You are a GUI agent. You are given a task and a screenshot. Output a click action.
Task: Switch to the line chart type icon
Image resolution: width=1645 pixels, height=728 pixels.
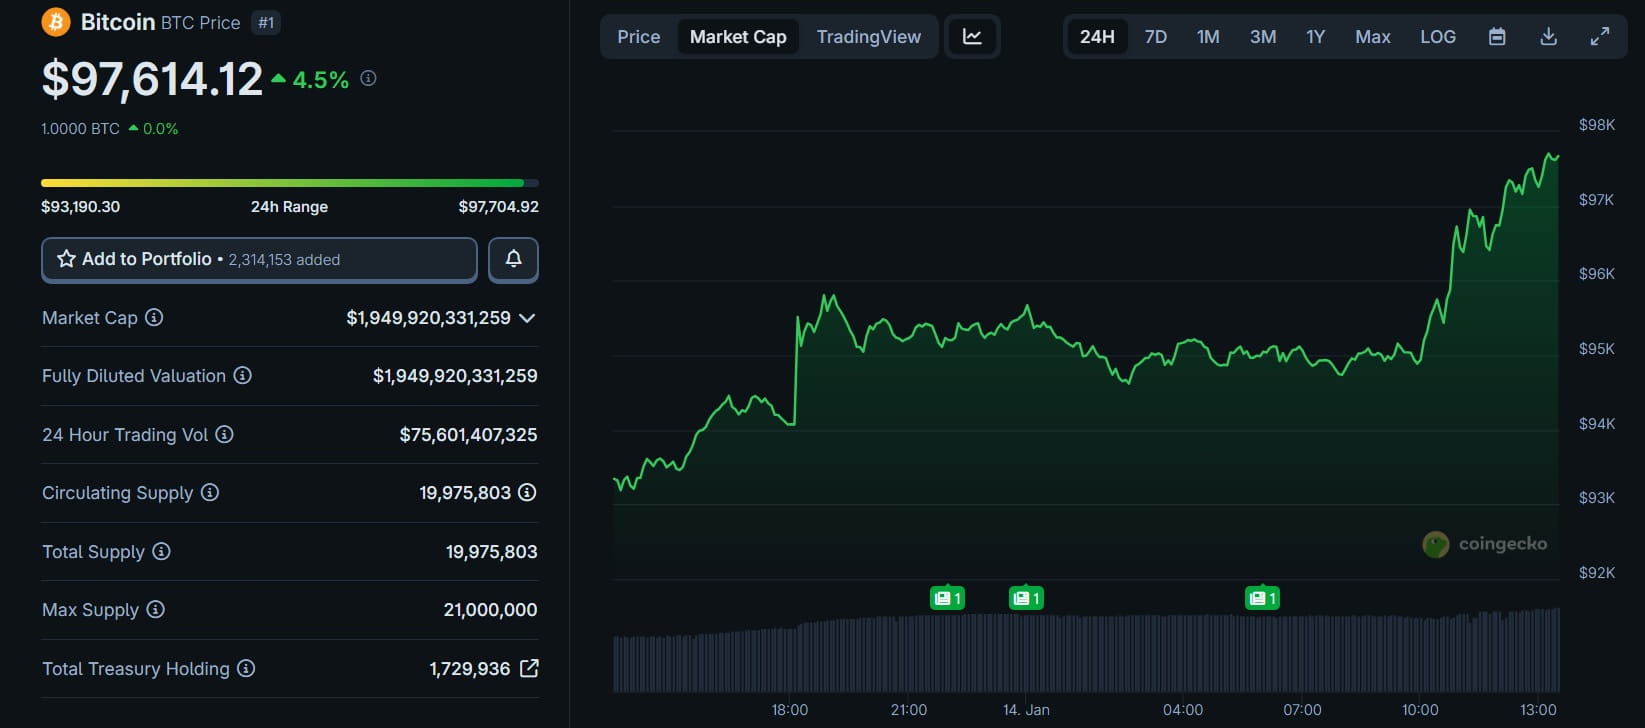click(972, 37)
